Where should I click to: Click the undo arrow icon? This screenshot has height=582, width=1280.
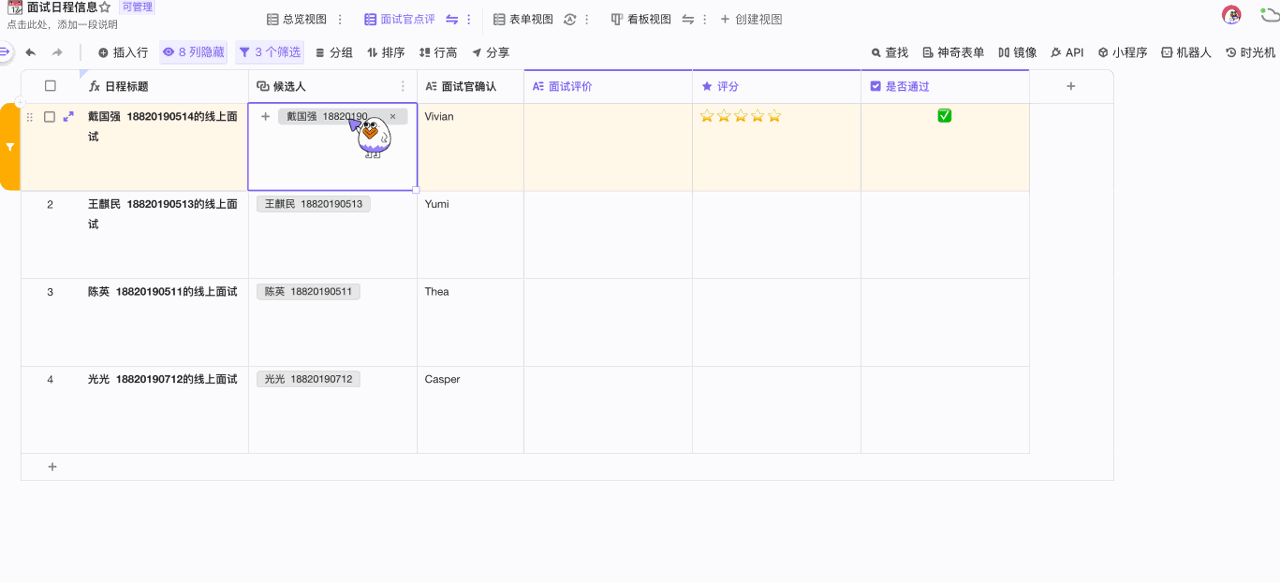pos(31,53)
